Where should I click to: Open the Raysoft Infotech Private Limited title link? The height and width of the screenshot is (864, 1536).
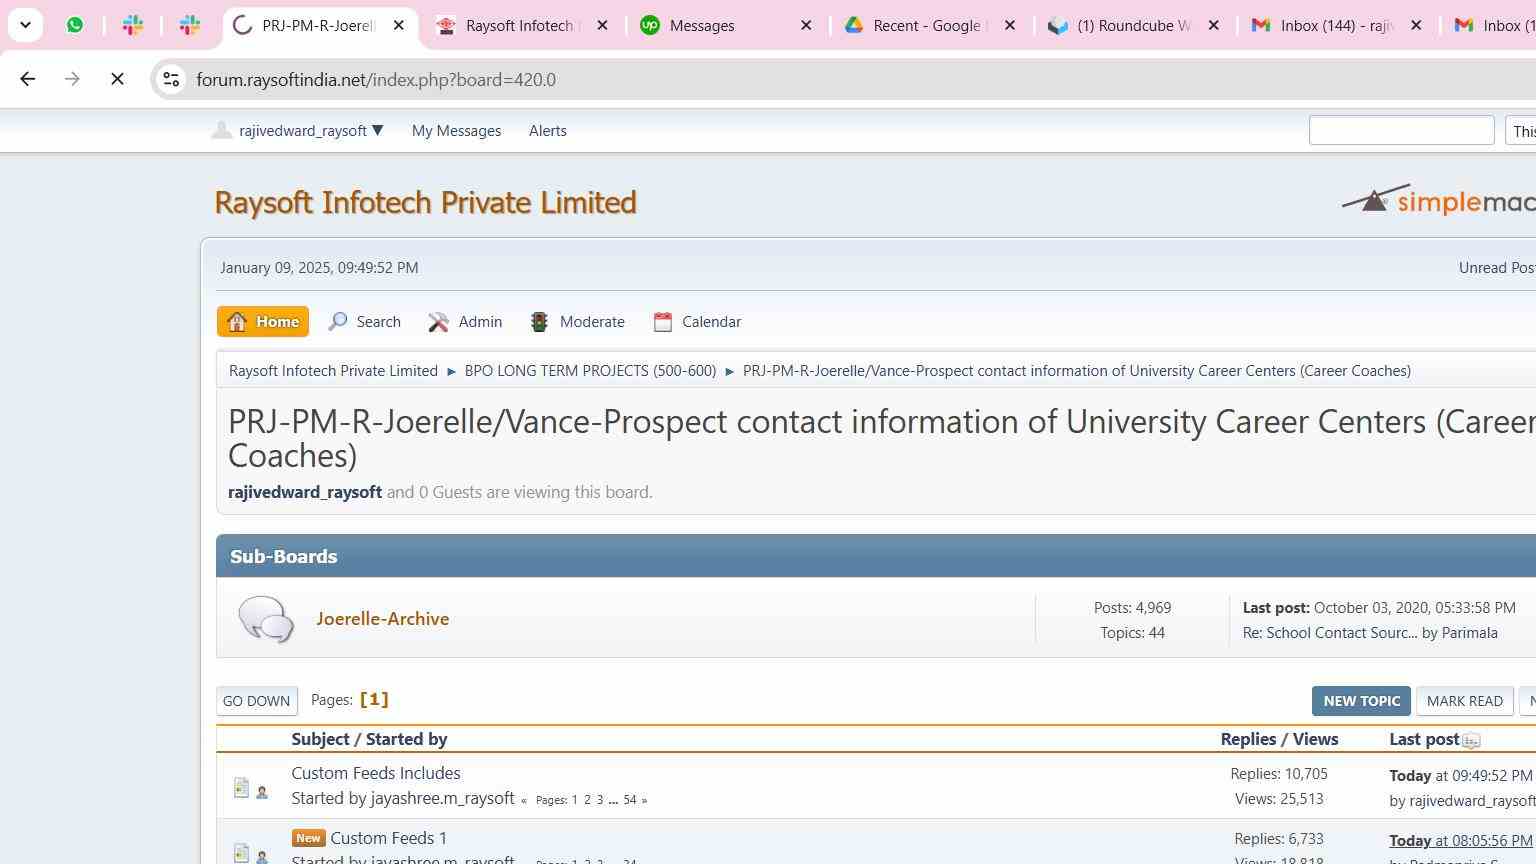coord(425,202)
